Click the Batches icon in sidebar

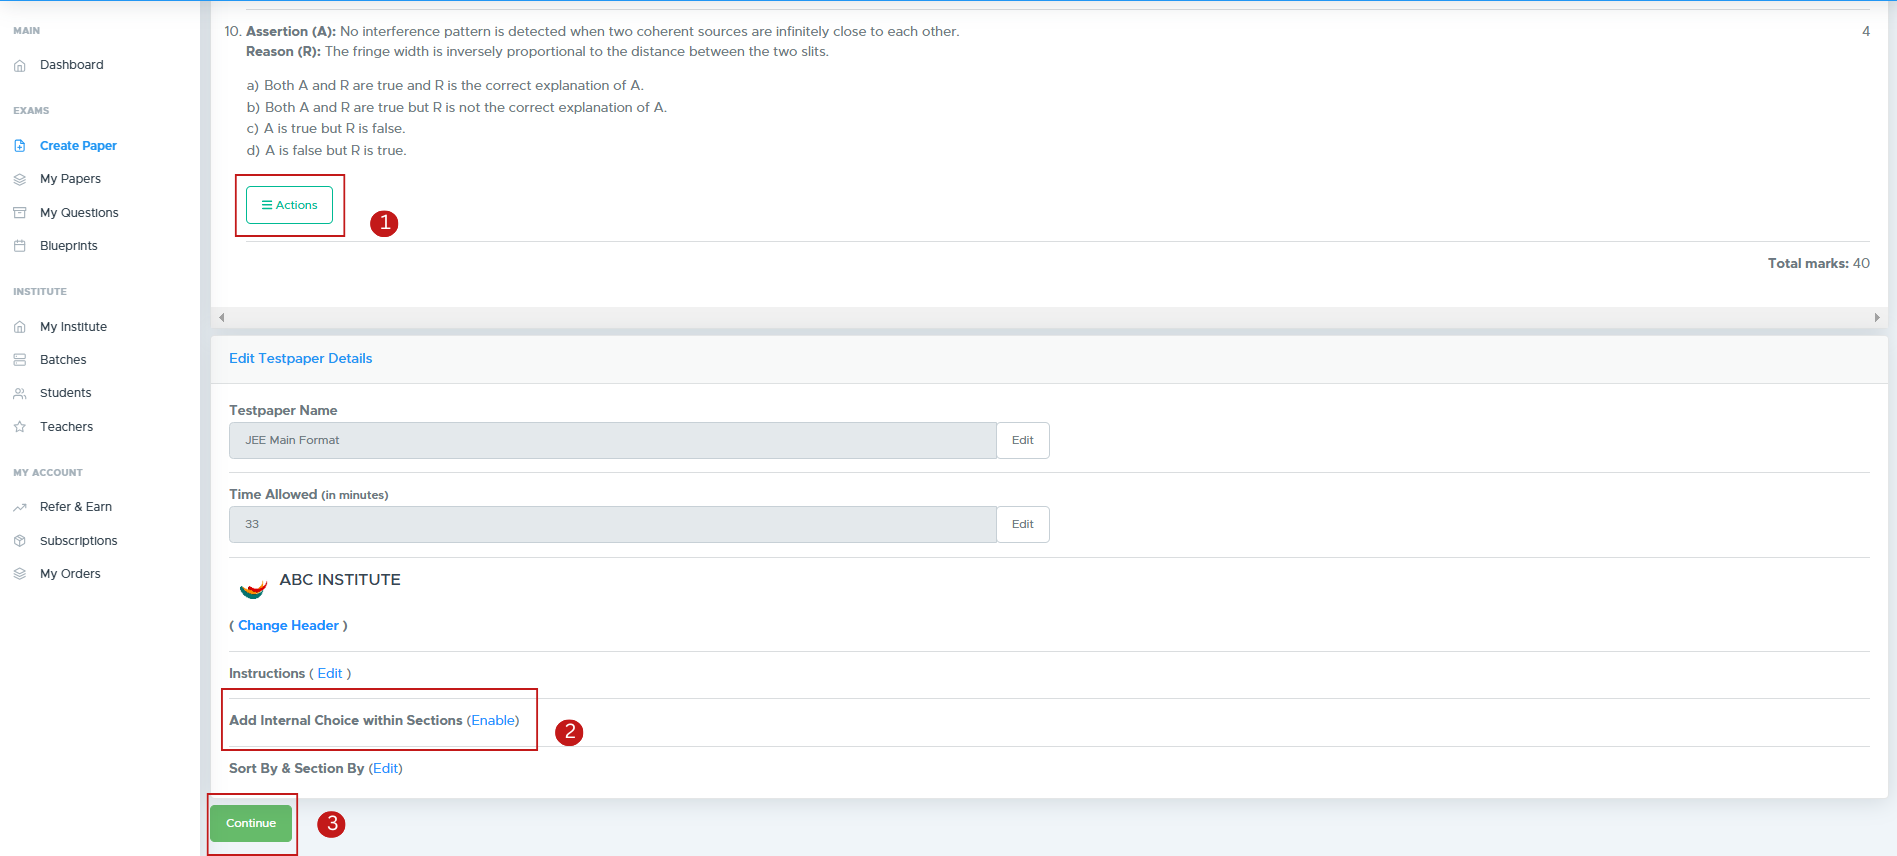tap(19, 360)
